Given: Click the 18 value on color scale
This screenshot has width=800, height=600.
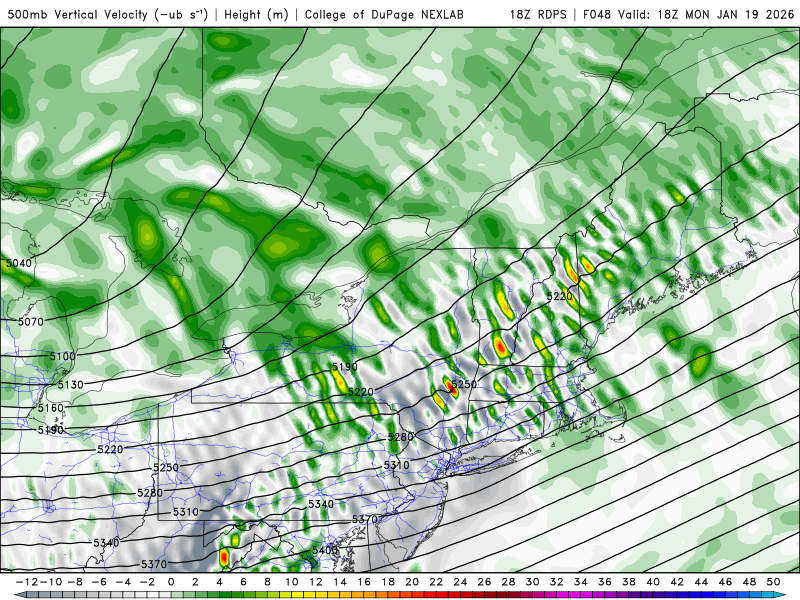Looking at the screenshot, I should [x=388, y=582].
